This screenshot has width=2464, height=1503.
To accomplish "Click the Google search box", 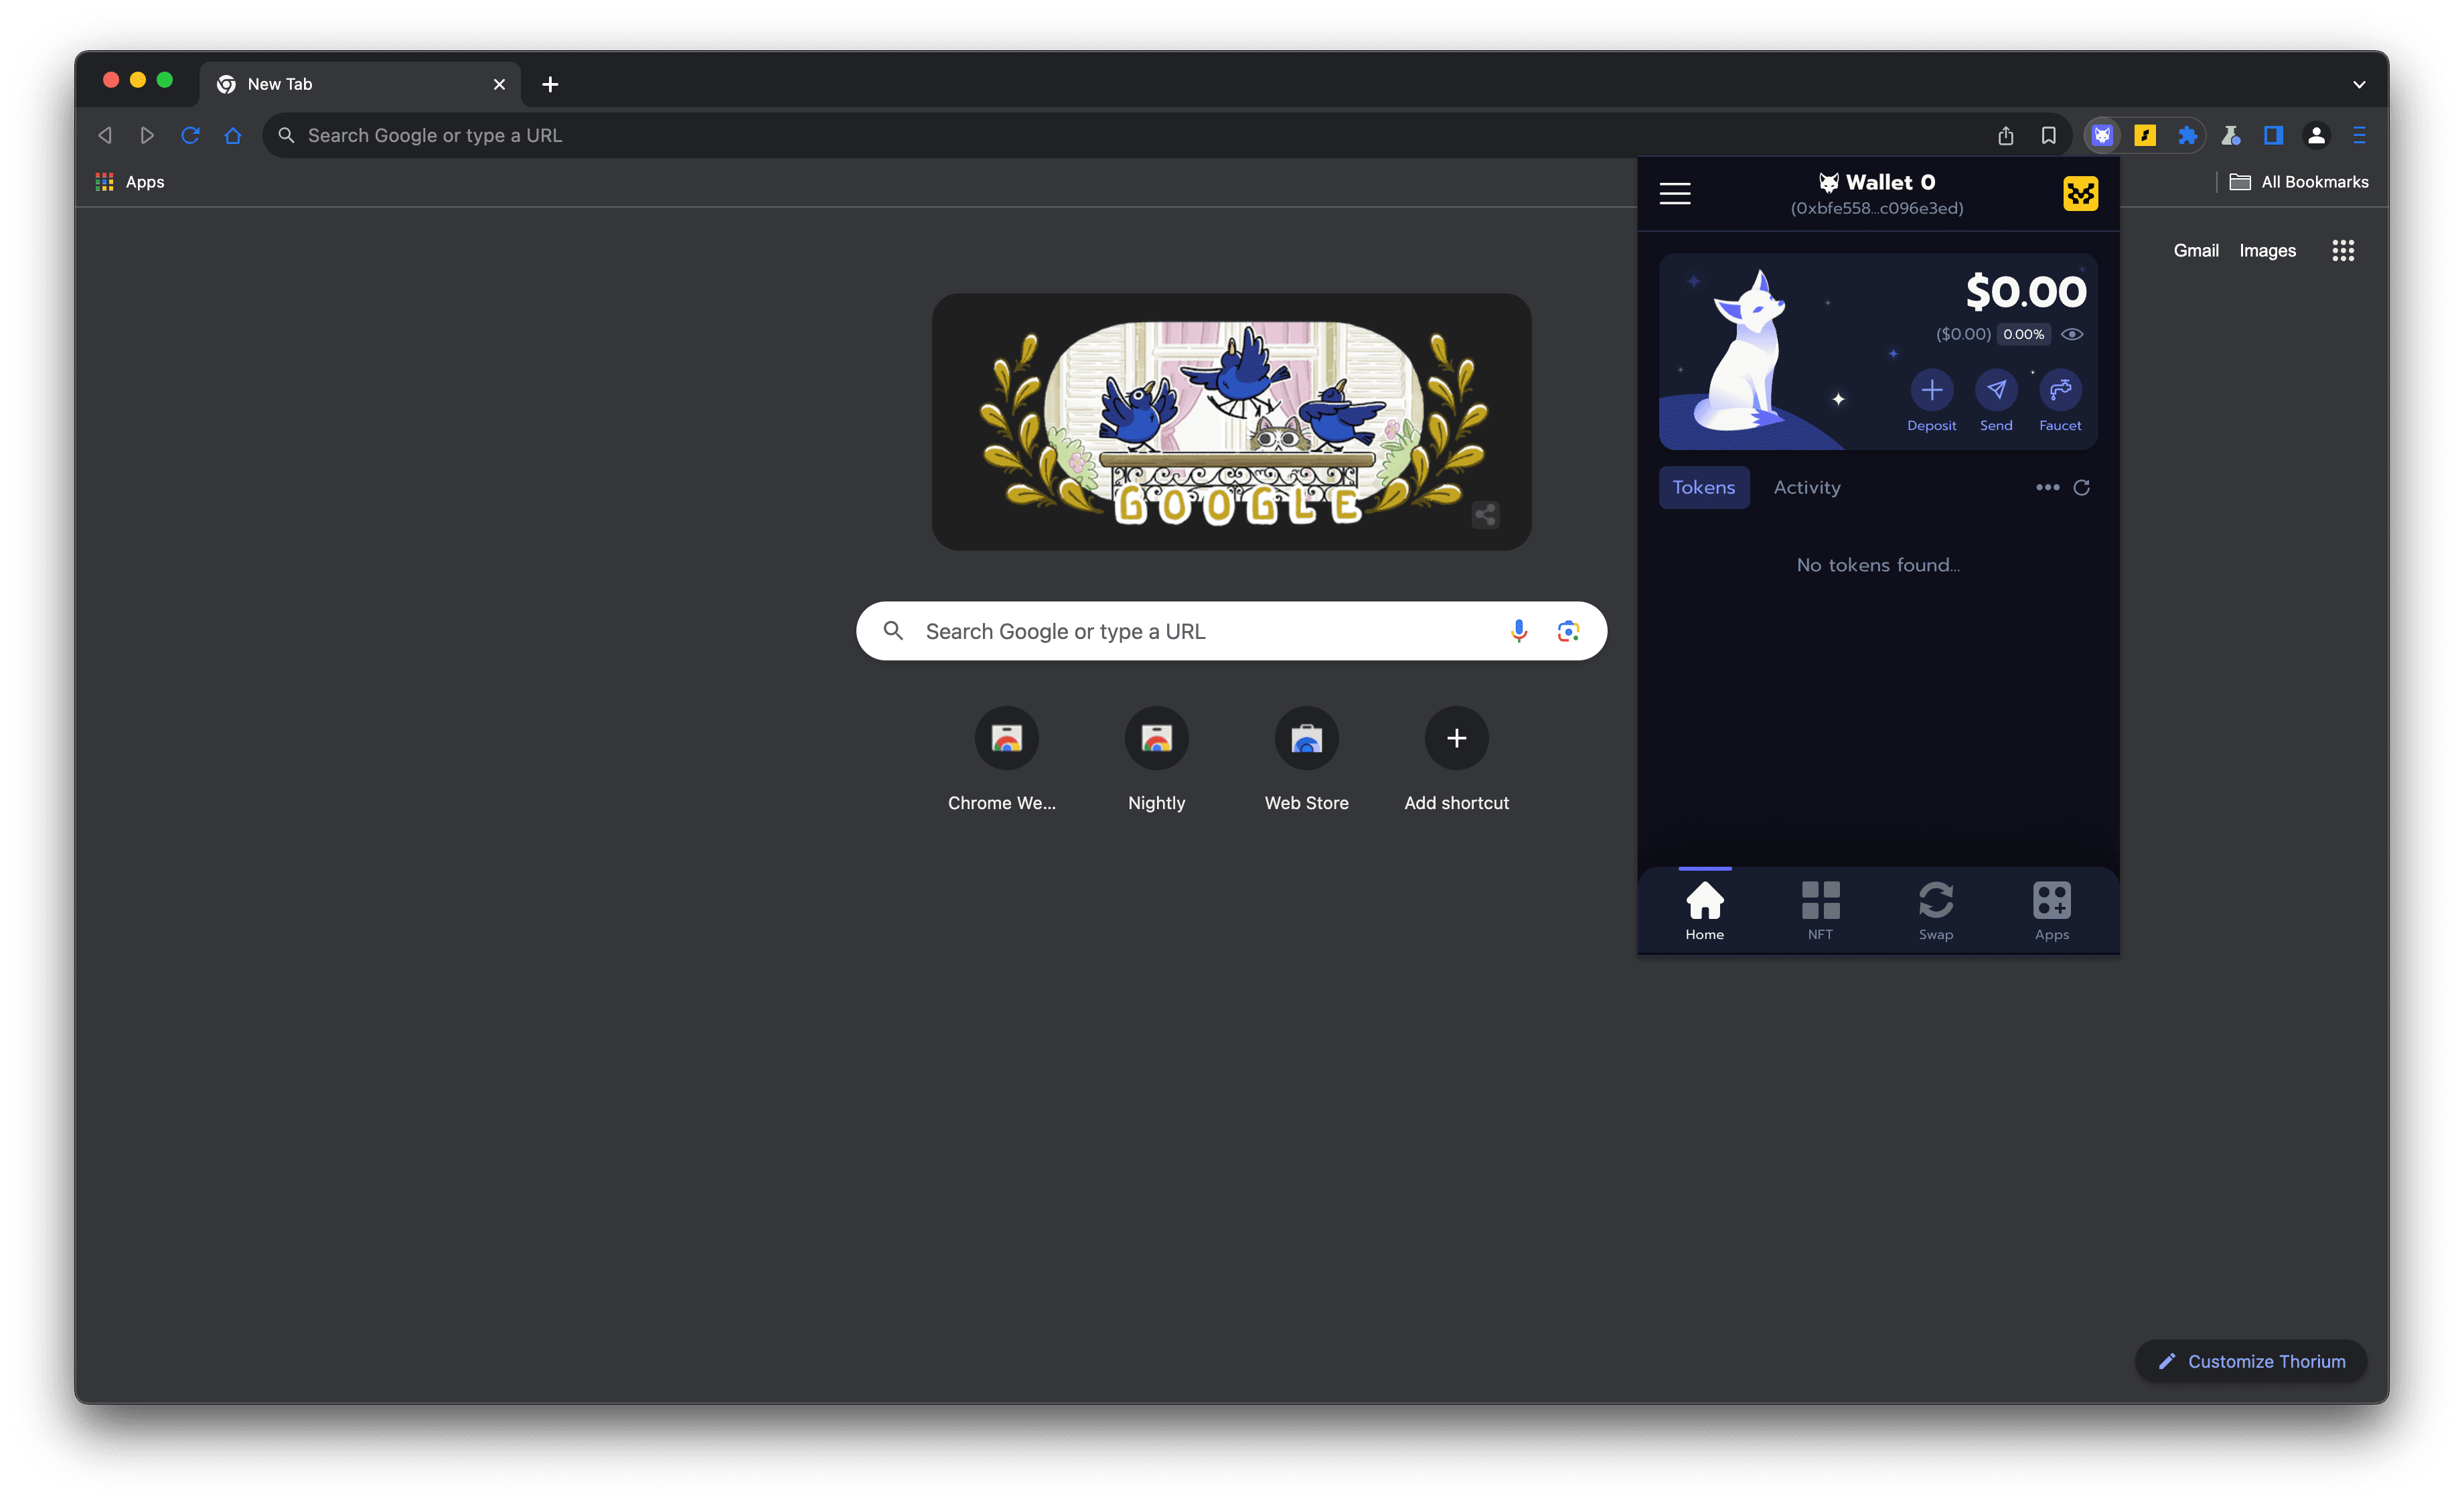I will 1231,631.
